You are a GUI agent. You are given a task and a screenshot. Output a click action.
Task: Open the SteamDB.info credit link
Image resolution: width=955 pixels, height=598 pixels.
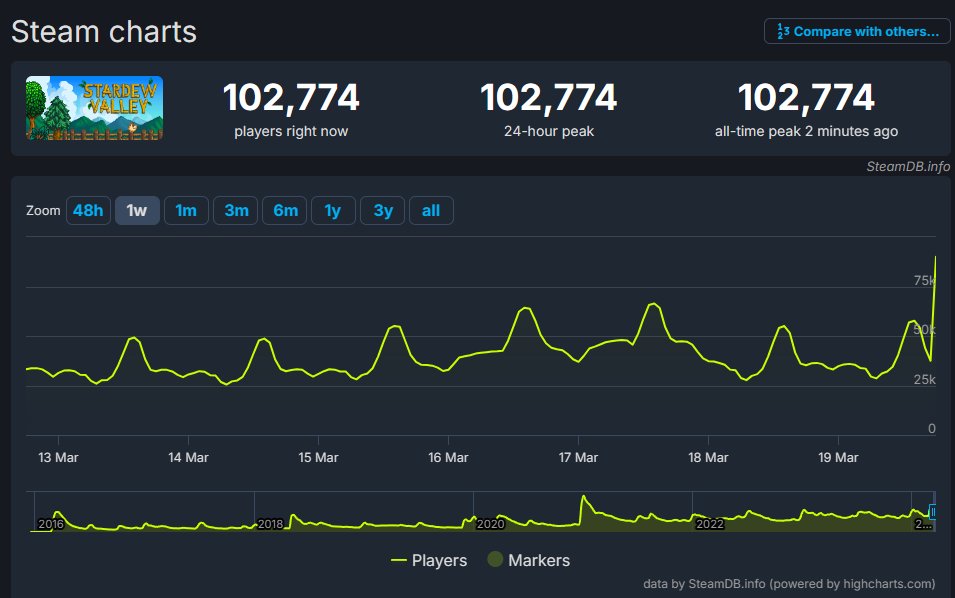(908, 166)
